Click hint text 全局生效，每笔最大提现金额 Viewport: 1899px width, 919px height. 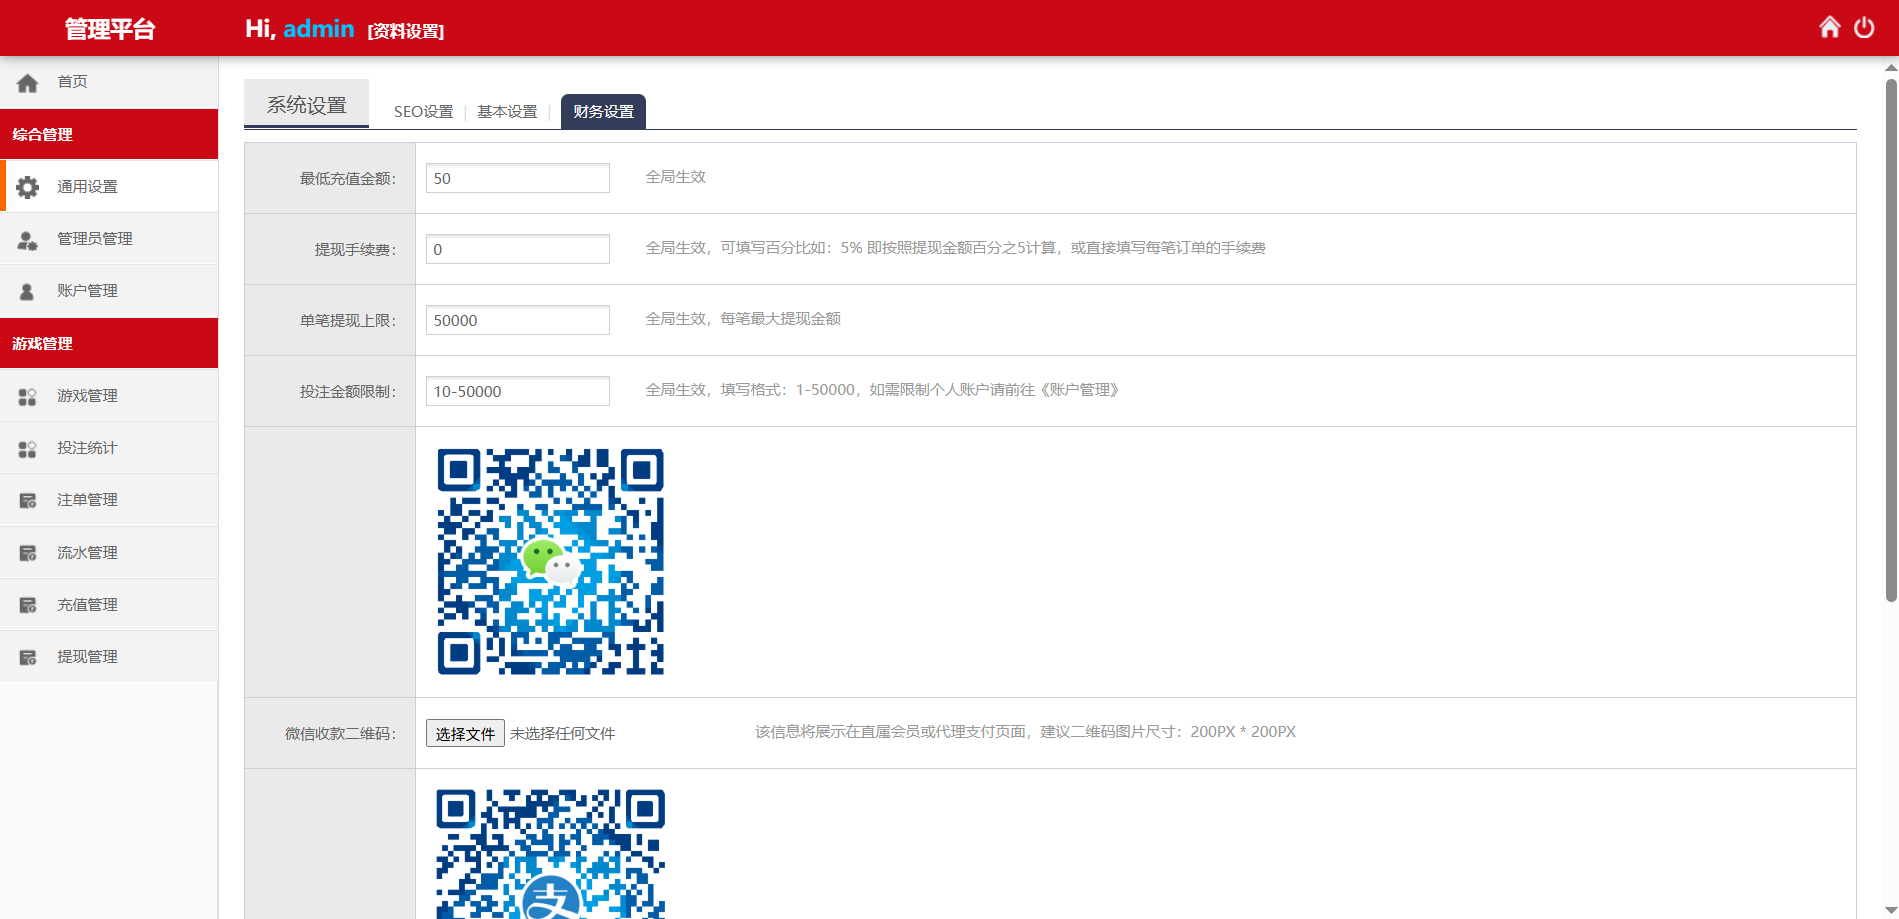(x=743, y=318)
